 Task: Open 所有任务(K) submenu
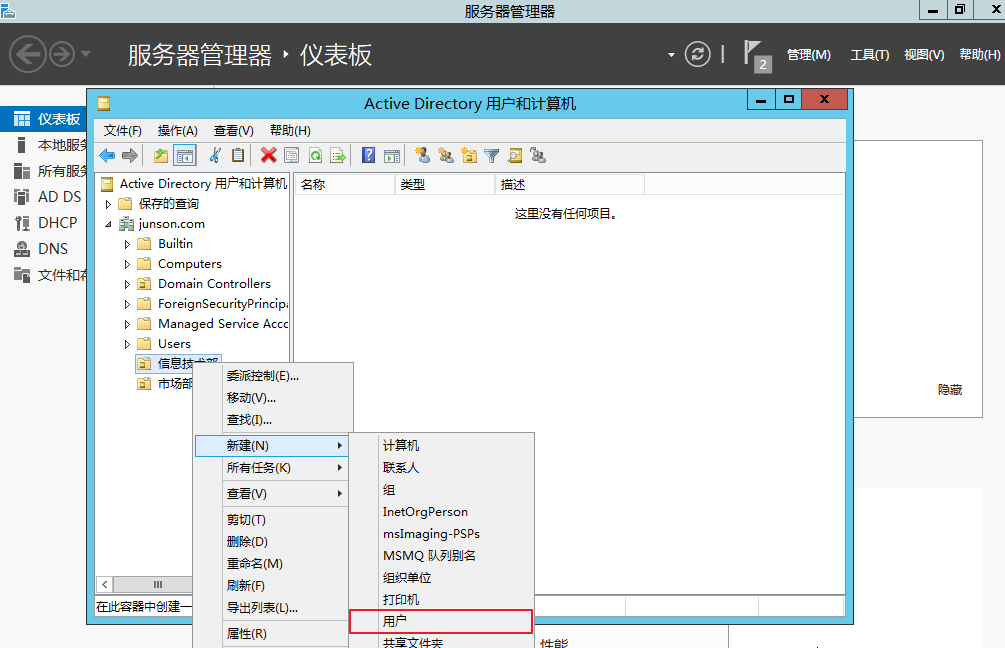tap(284, 468)
